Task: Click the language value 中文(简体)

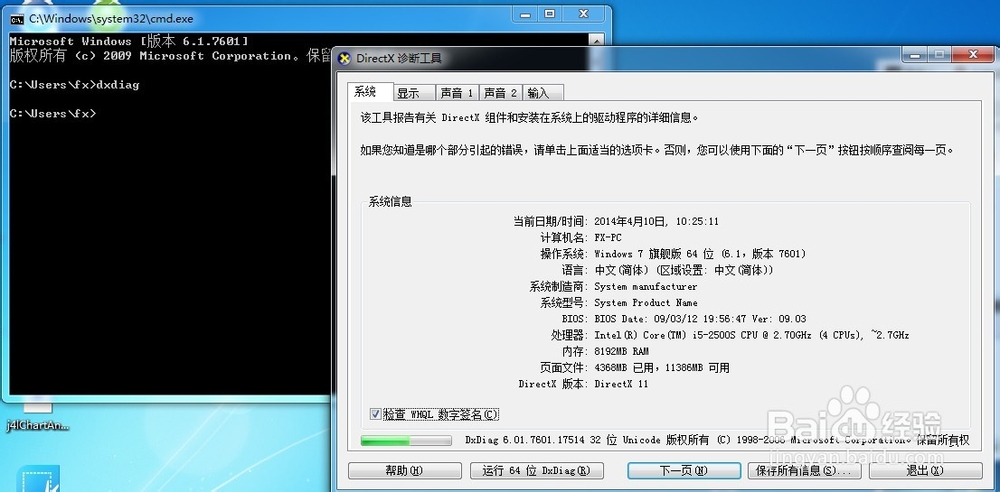Action: pyautogui.click(x=684, y=270)
